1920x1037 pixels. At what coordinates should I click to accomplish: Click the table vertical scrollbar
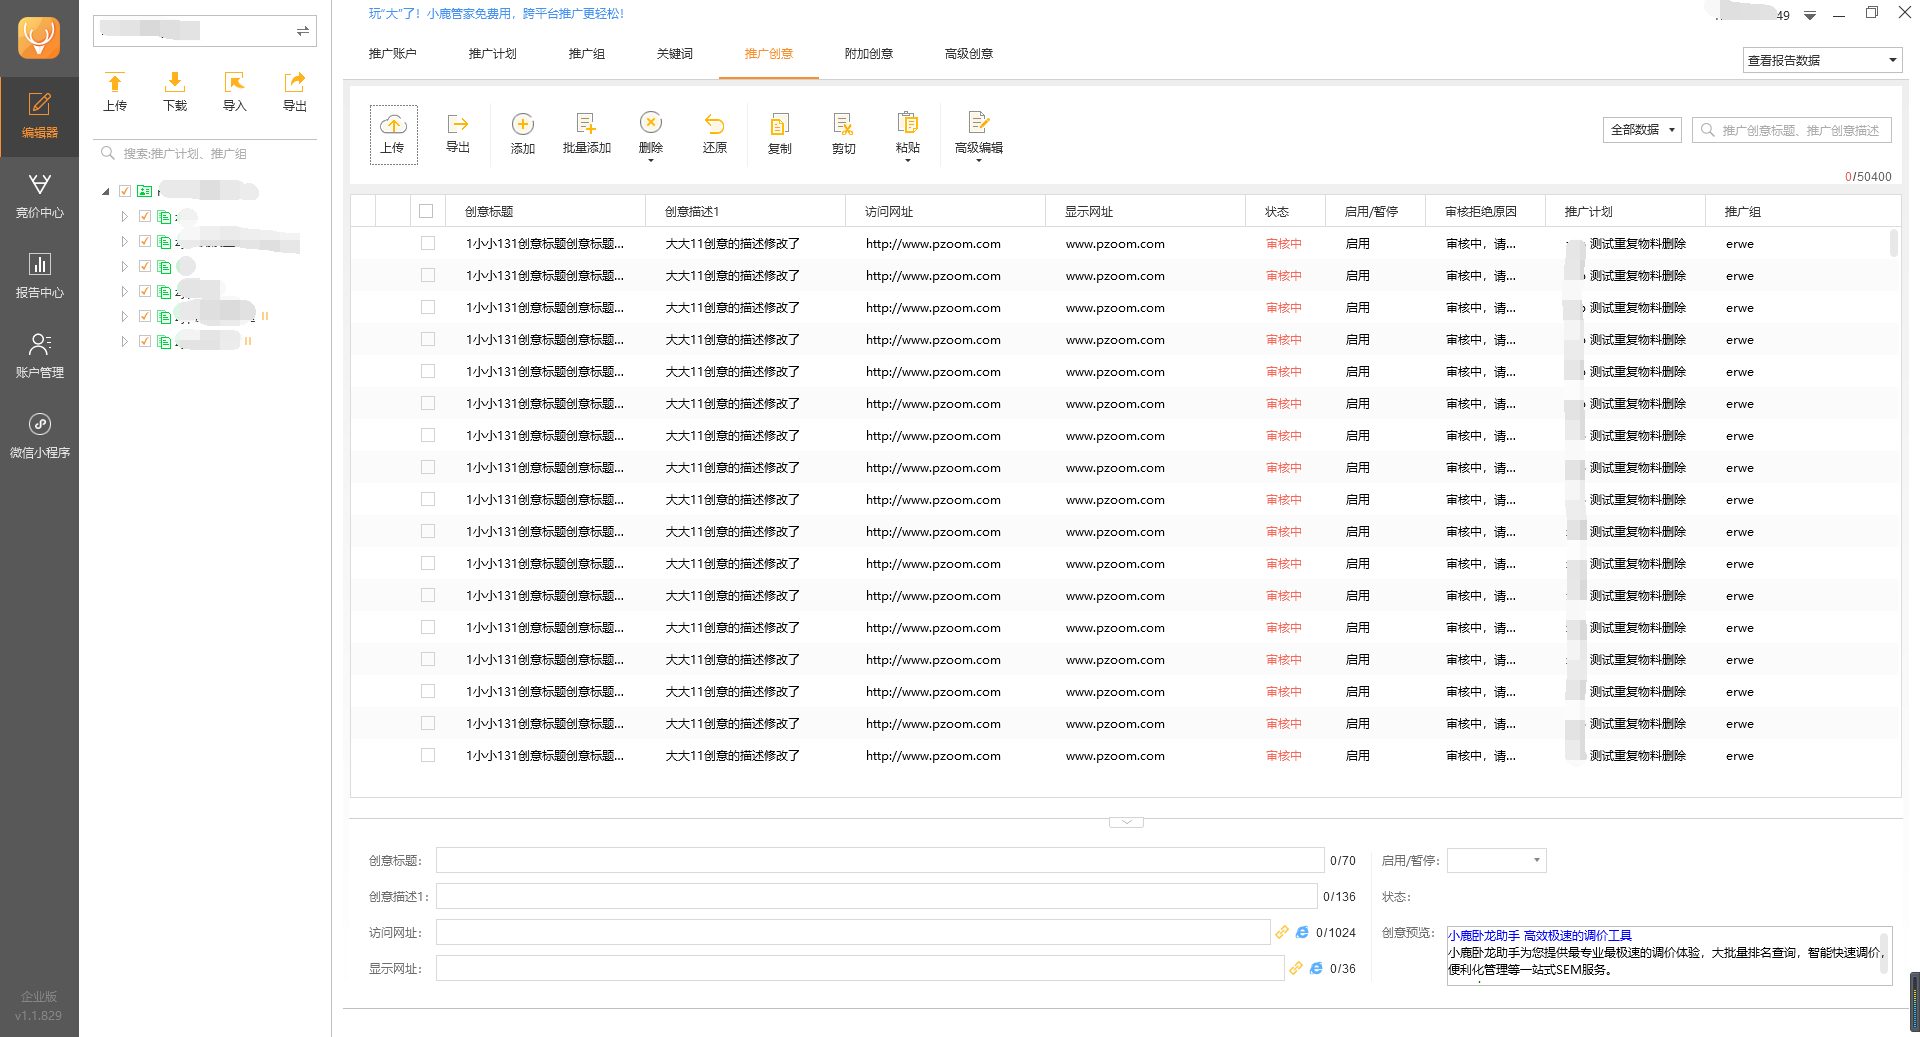point(1894,243)
